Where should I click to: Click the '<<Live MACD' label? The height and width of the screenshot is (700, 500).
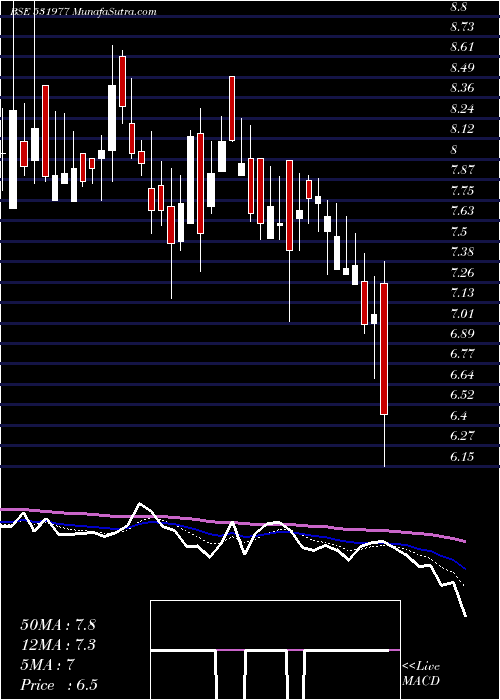click(x=421, y=674)
